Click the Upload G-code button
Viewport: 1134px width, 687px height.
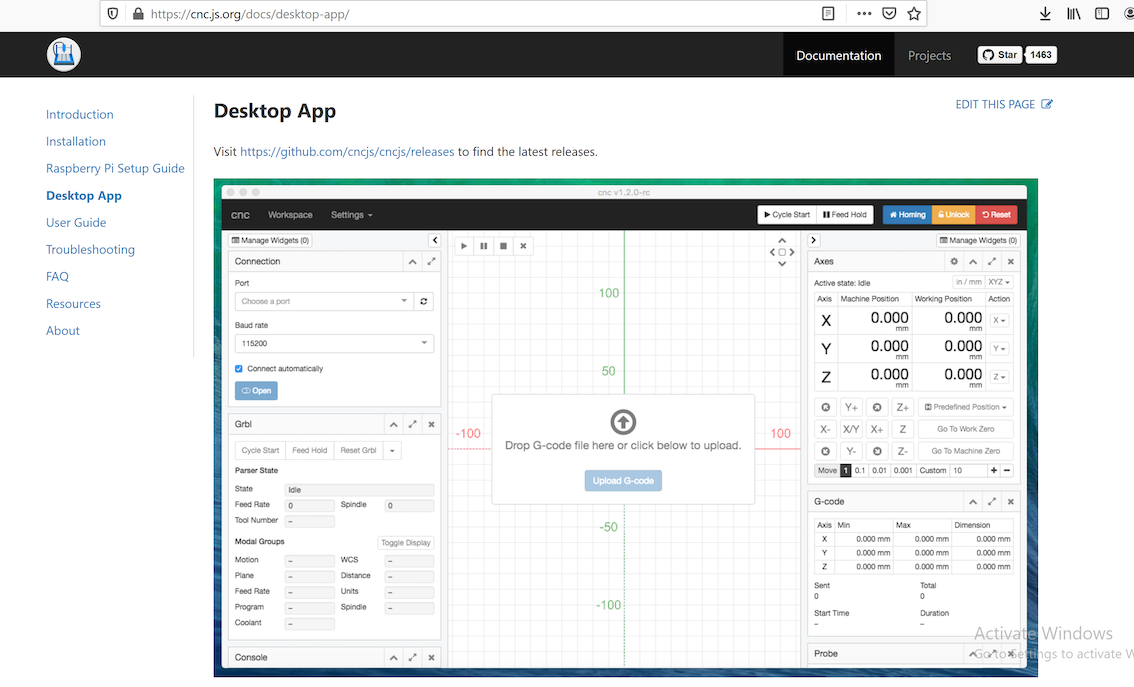click(x=623, y=481)
